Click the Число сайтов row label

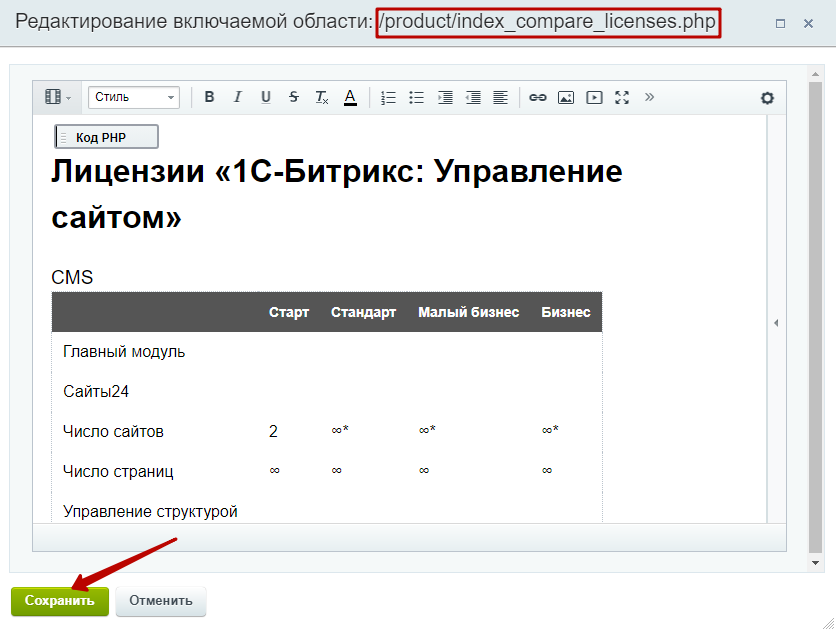pyautogui.click(x=113, y=431)
